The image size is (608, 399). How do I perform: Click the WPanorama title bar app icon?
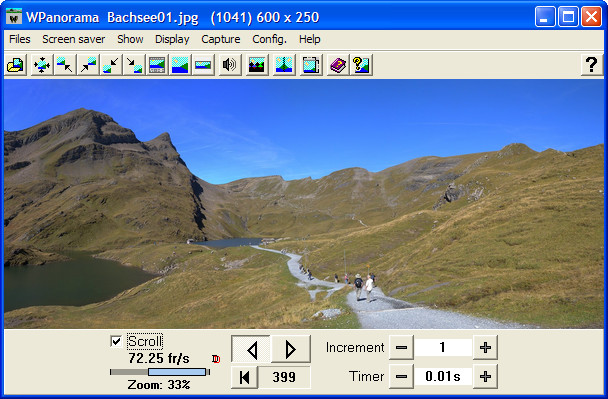pyautogui.click(x=14, y=16)
